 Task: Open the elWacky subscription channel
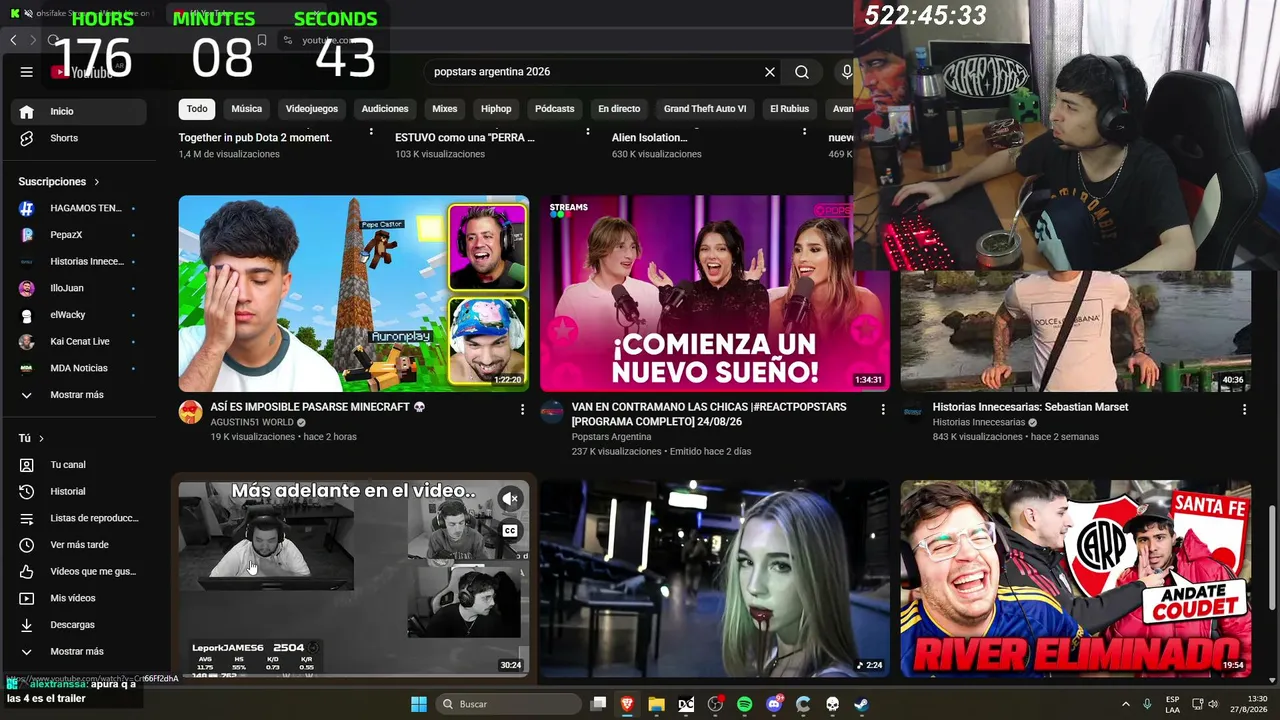click(78, 315)
